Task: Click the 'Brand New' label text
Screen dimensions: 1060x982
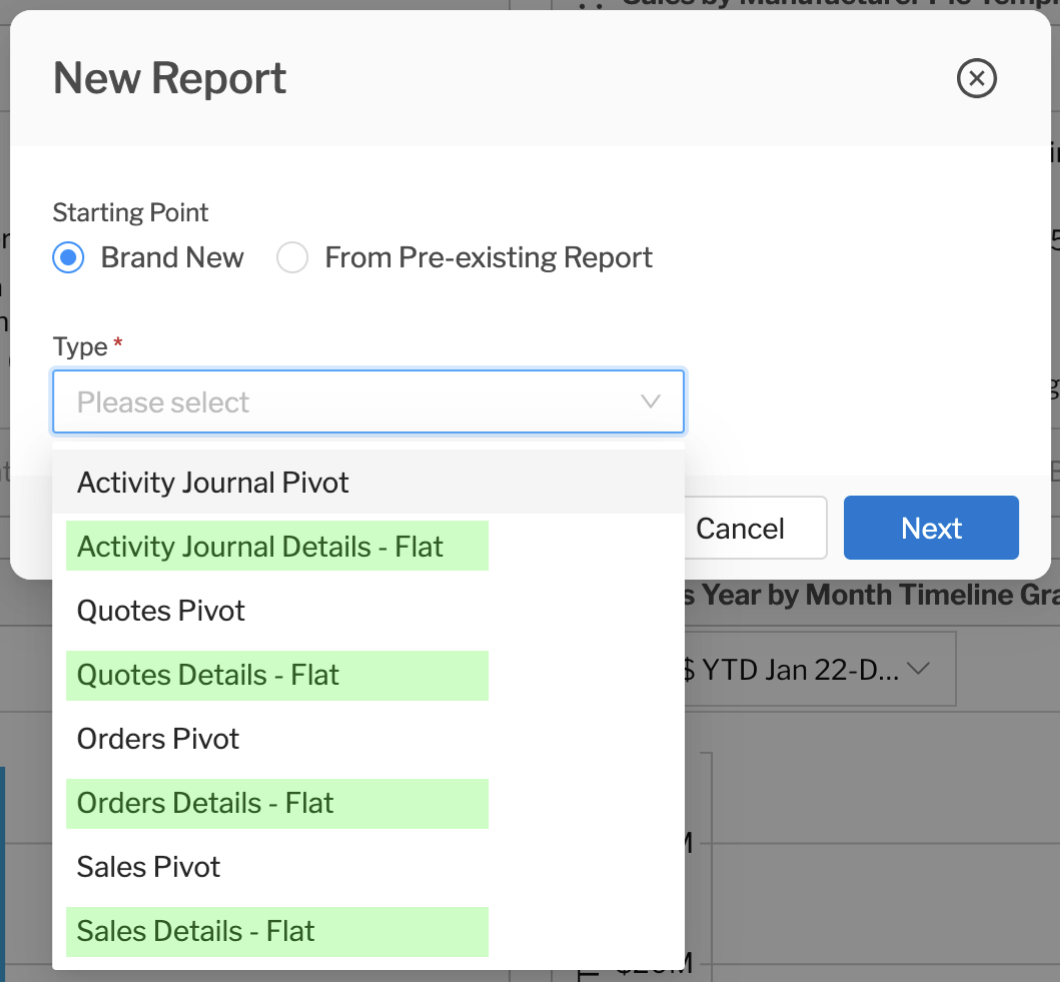Action: tap(172, 258)
